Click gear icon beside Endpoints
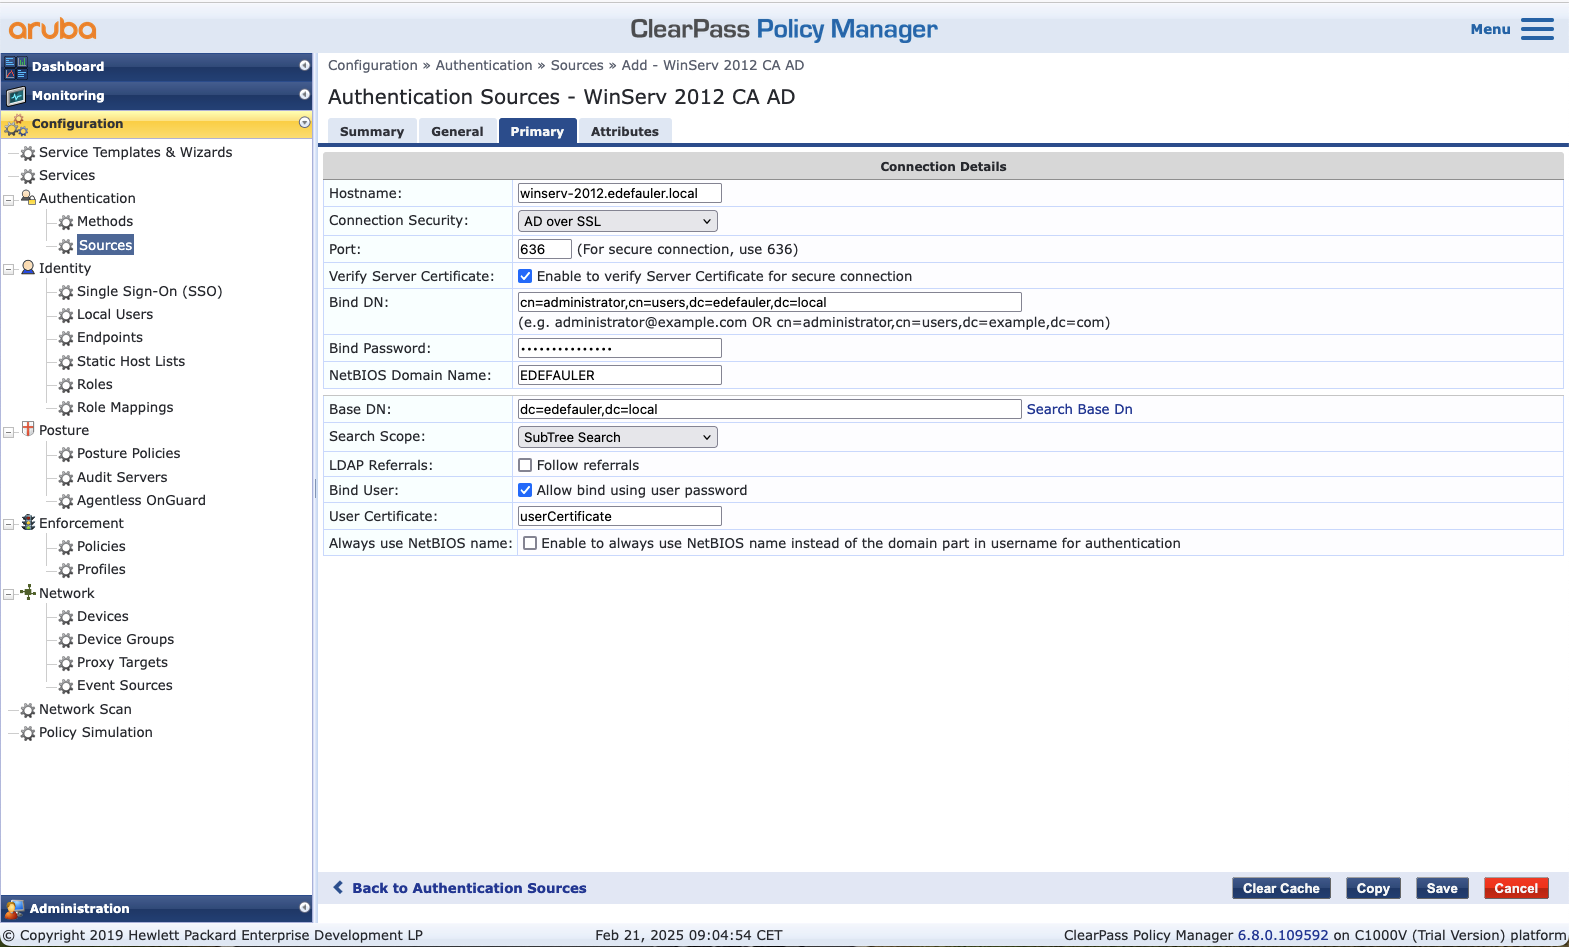The image size is (1569, 947). (x=66, y=338)
